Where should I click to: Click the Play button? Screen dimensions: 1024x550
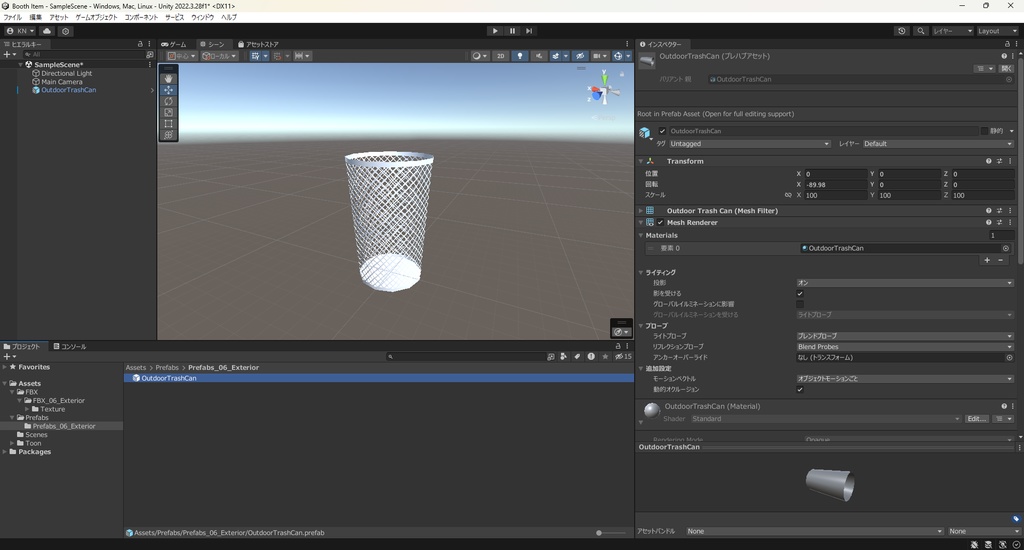click(495, 31)
